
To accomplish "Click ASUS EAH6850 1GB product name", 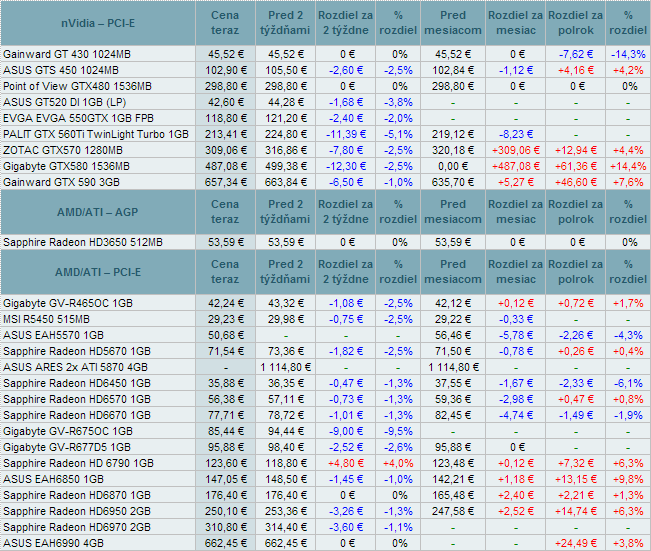I will coord(53,479).
